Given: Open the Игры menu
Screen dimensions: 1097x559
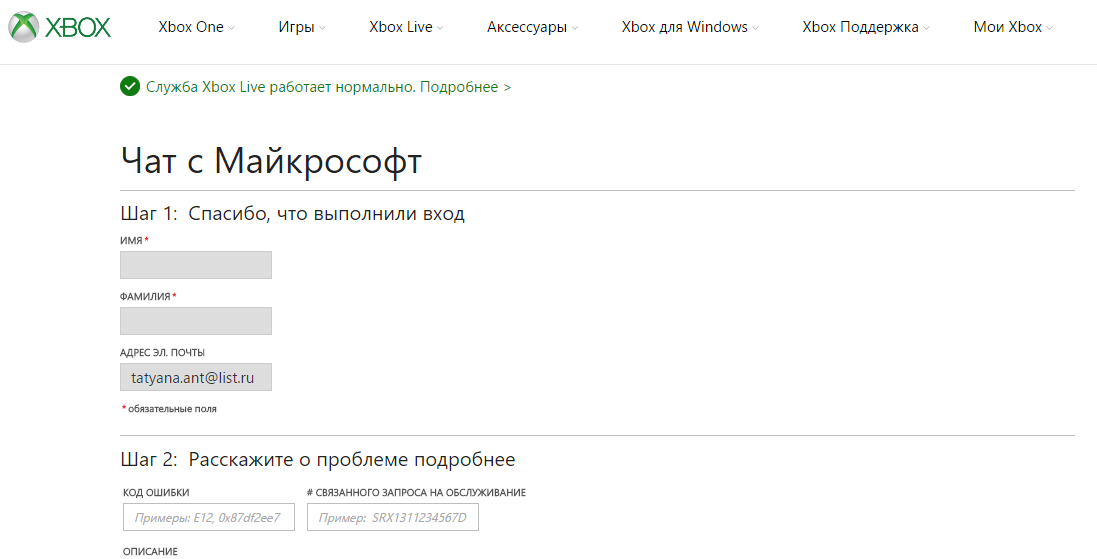Looking at the screenshot, I should (x=296, y=27).
